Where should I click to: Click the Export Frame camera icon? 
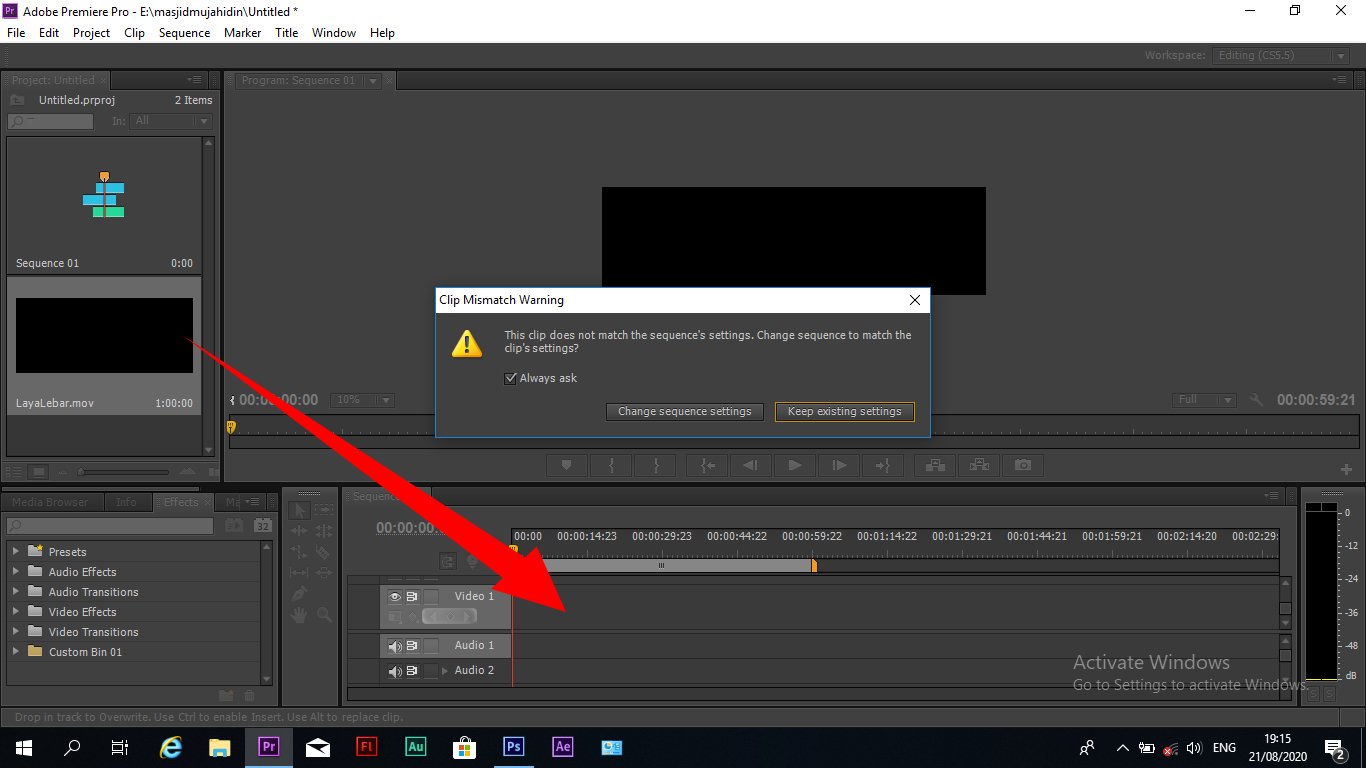point(1023,465)
